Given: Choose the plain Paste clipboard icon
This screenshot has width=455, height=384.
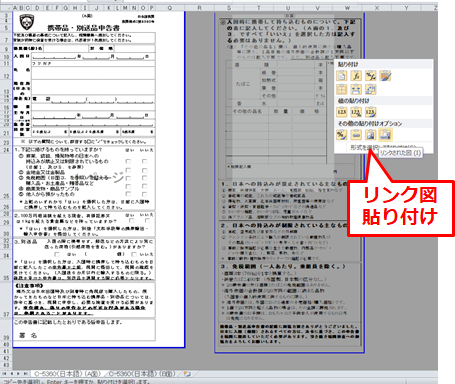Looking at the screenshot, I should point(342,76).
